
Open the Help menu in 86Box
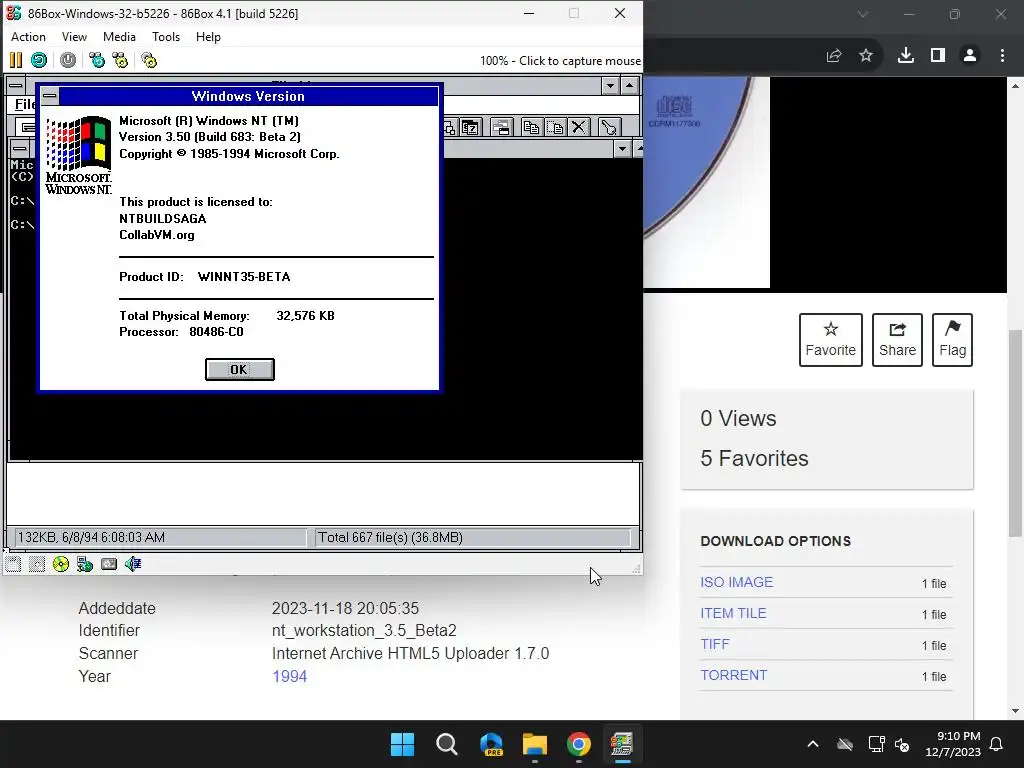coord(208,37)
